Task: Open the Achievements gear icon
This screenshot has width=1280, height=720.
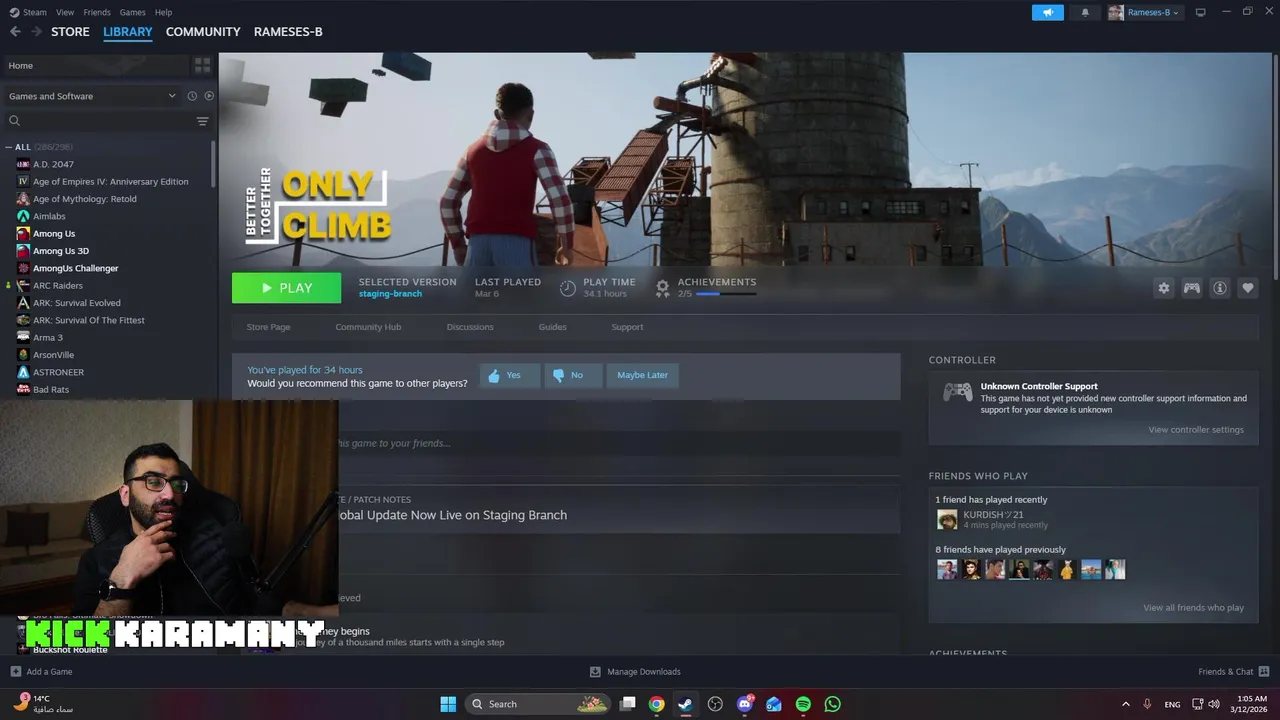Action: 662,288
